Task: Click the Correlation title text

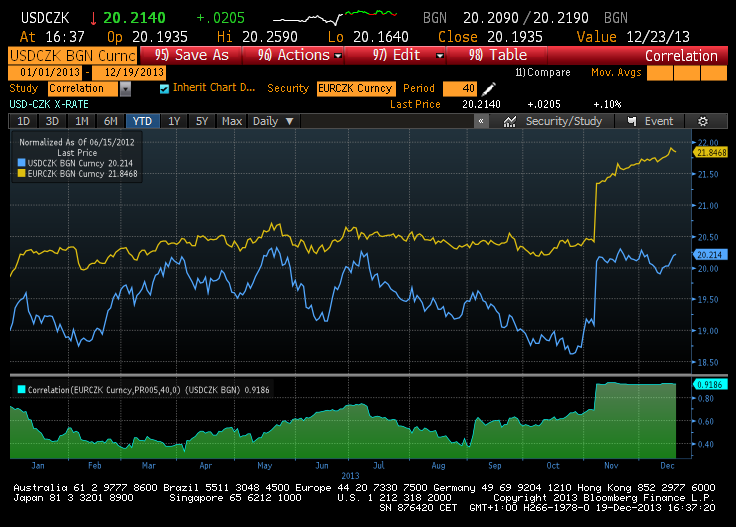Action: tap(681, 56)
